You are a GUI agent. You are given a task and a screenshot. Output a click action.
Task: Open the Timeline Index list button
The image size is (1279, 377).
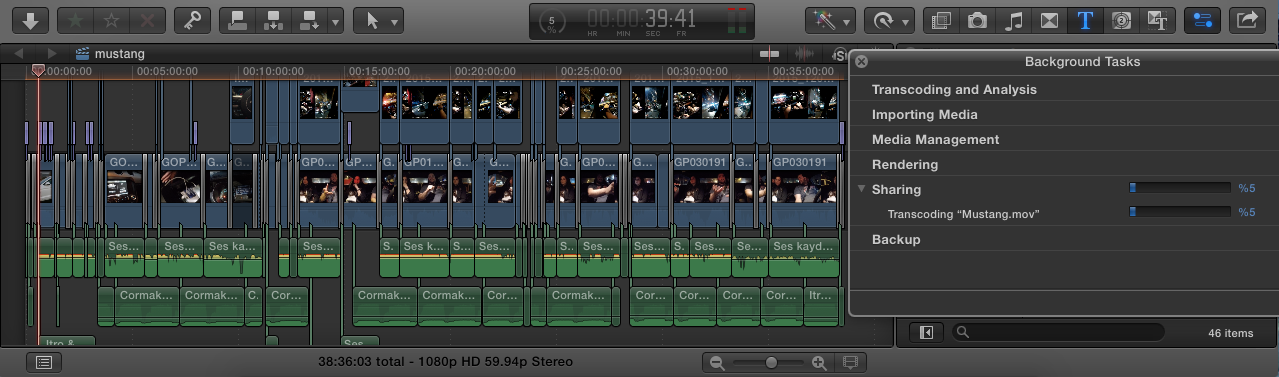[x=44, y=362]
